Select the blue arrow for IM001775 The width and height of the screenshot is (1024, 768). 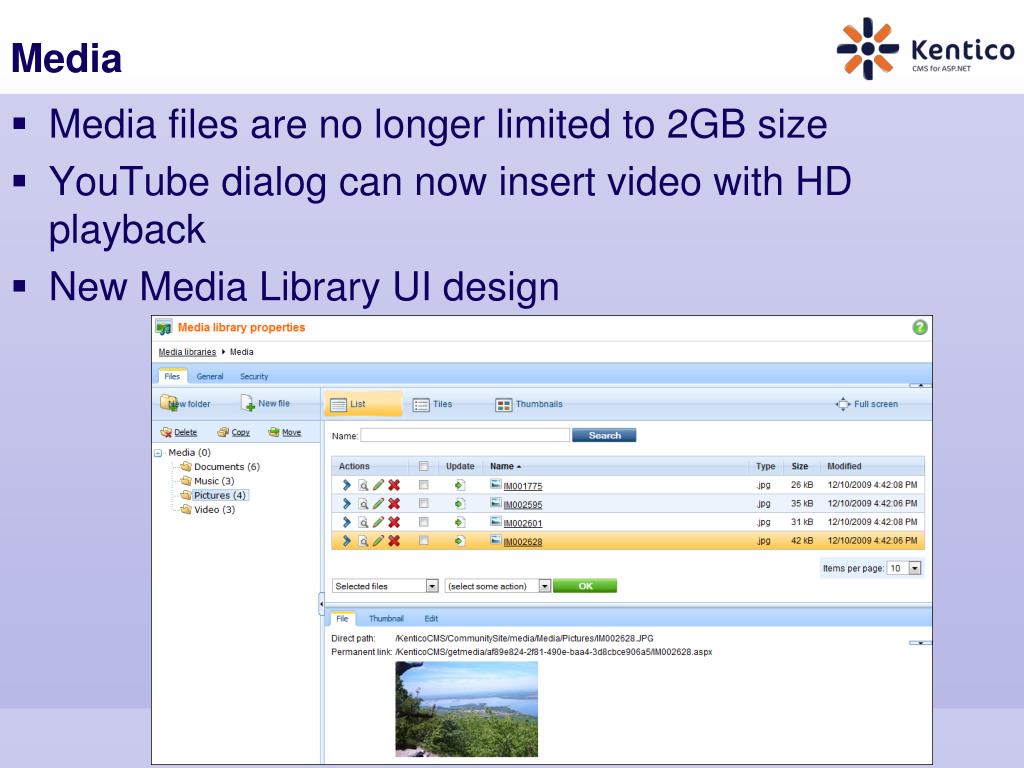coord(347,485)
